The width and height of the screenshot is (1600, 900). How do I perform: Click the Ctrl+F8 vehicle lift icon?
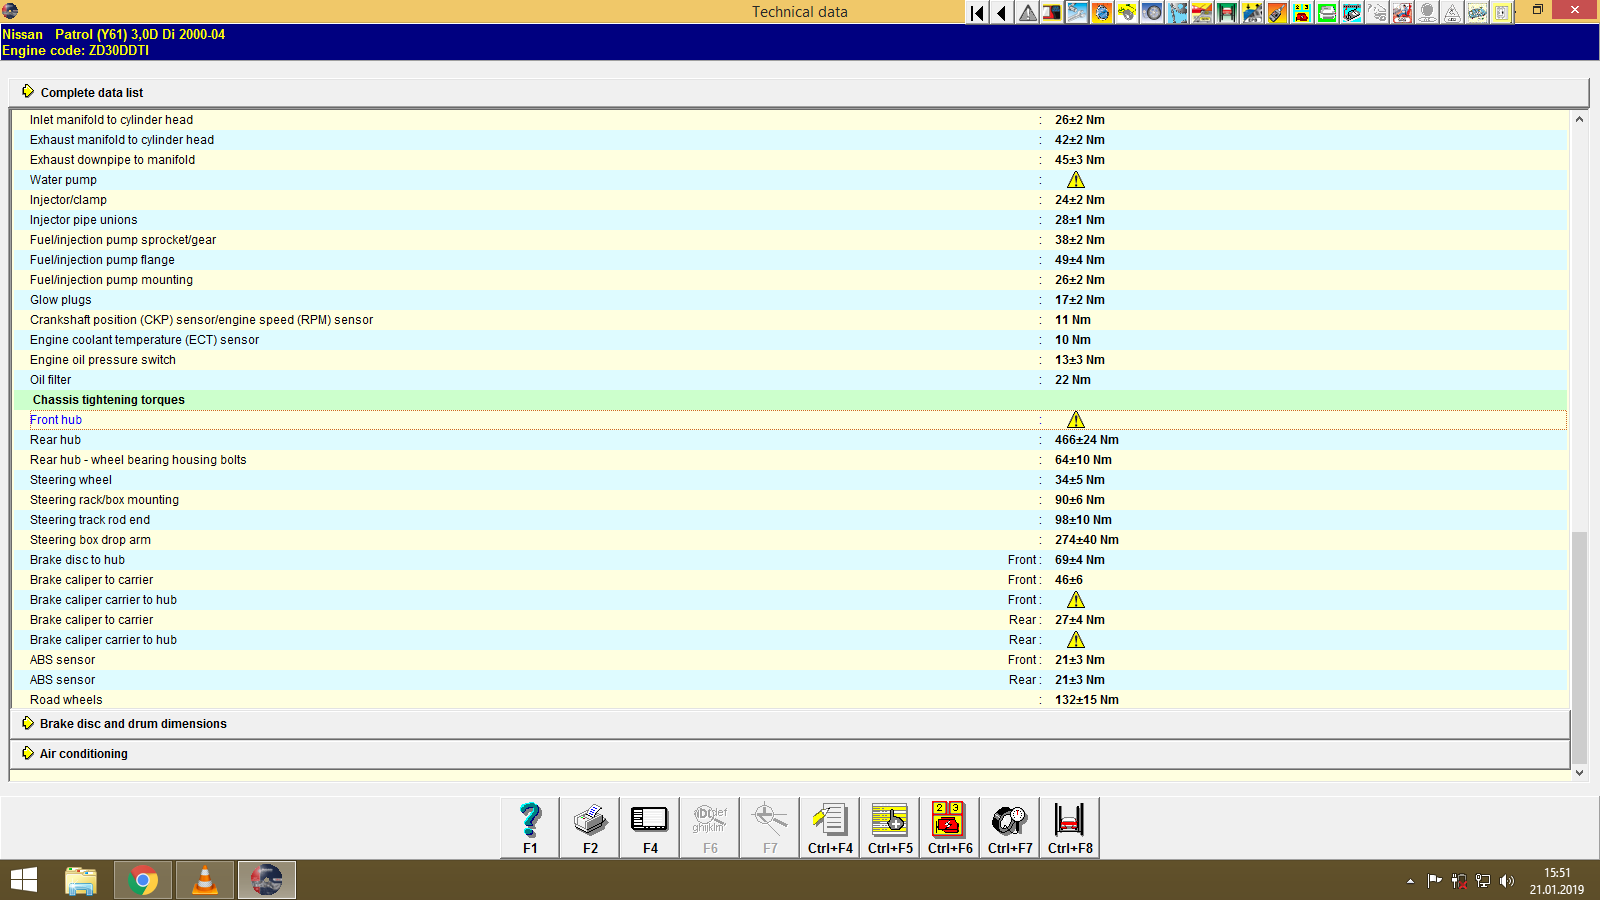1069,826
